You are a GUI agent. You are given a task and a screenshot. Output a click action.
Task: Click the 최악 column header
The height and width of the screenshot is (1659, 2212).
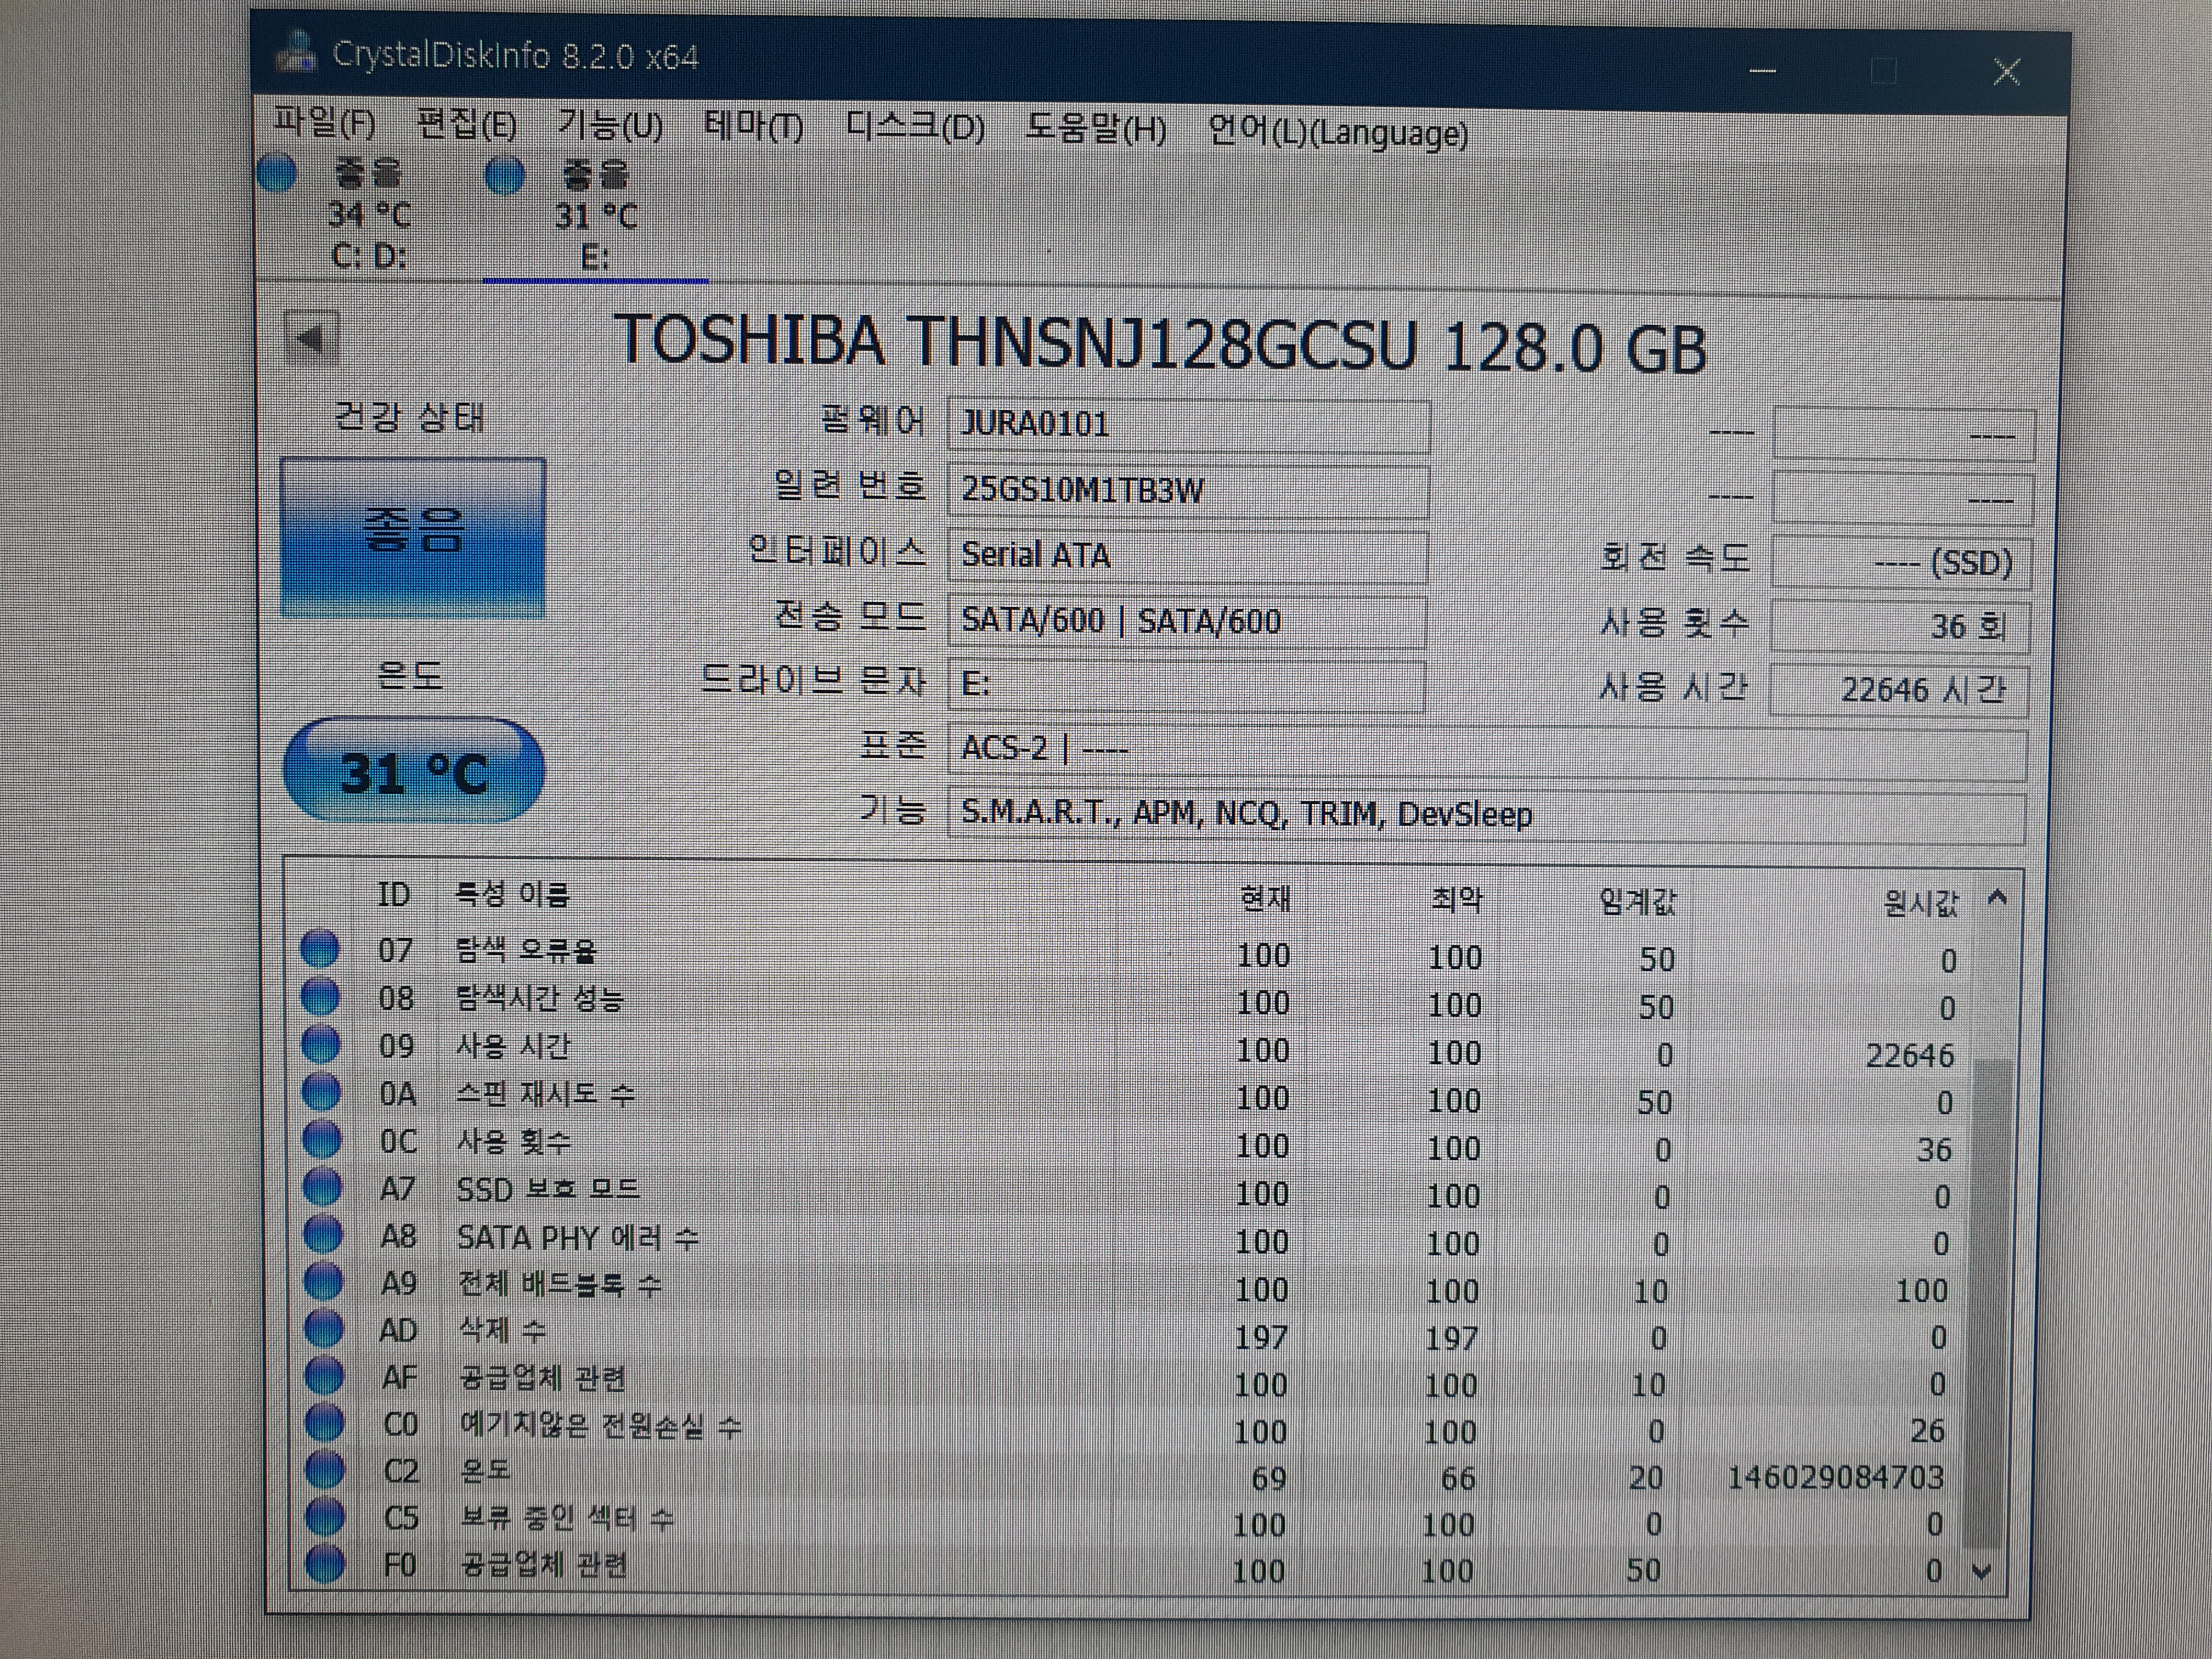click(1456, 901)
